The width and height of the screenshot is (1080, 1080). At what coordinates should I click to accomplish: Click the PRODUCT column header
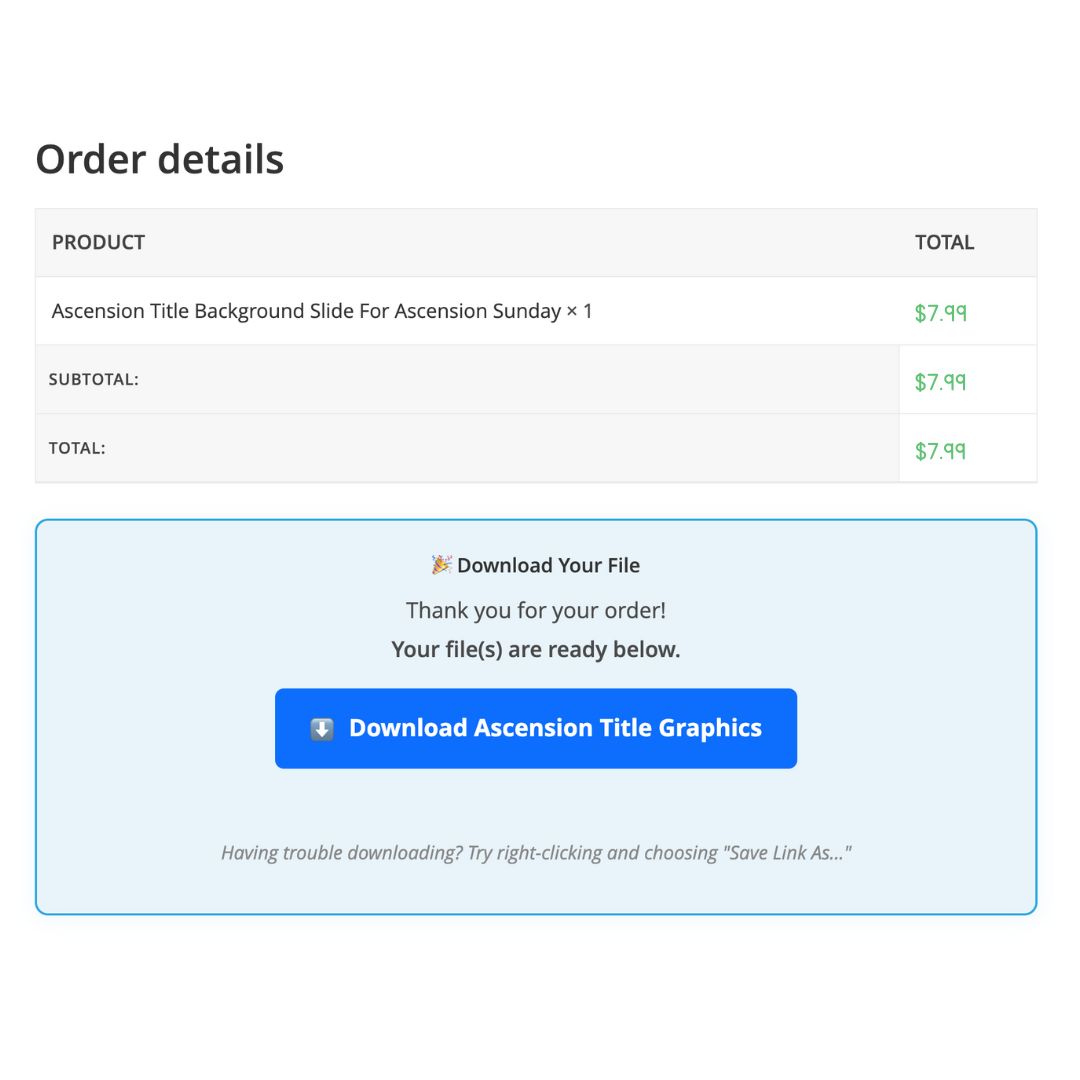98,242
